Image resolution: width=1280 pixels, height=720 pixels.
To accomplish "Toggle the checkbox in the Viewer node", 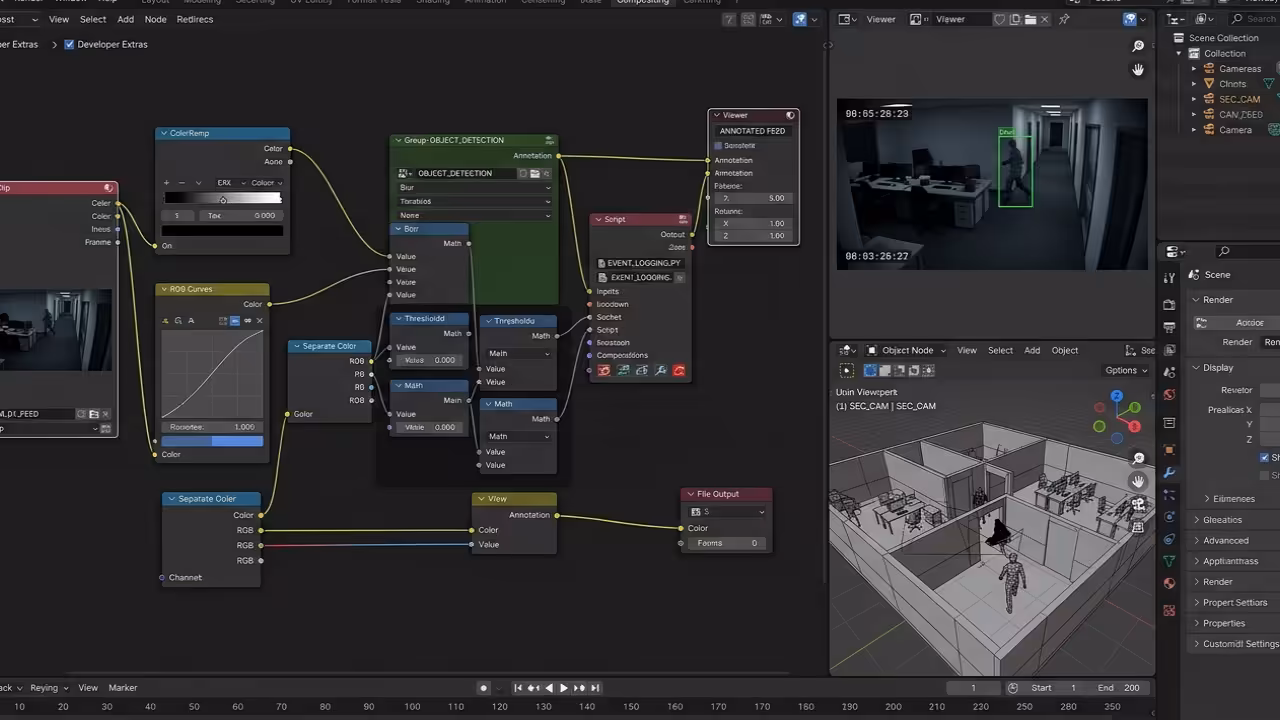I will click(x=718, y=146).
